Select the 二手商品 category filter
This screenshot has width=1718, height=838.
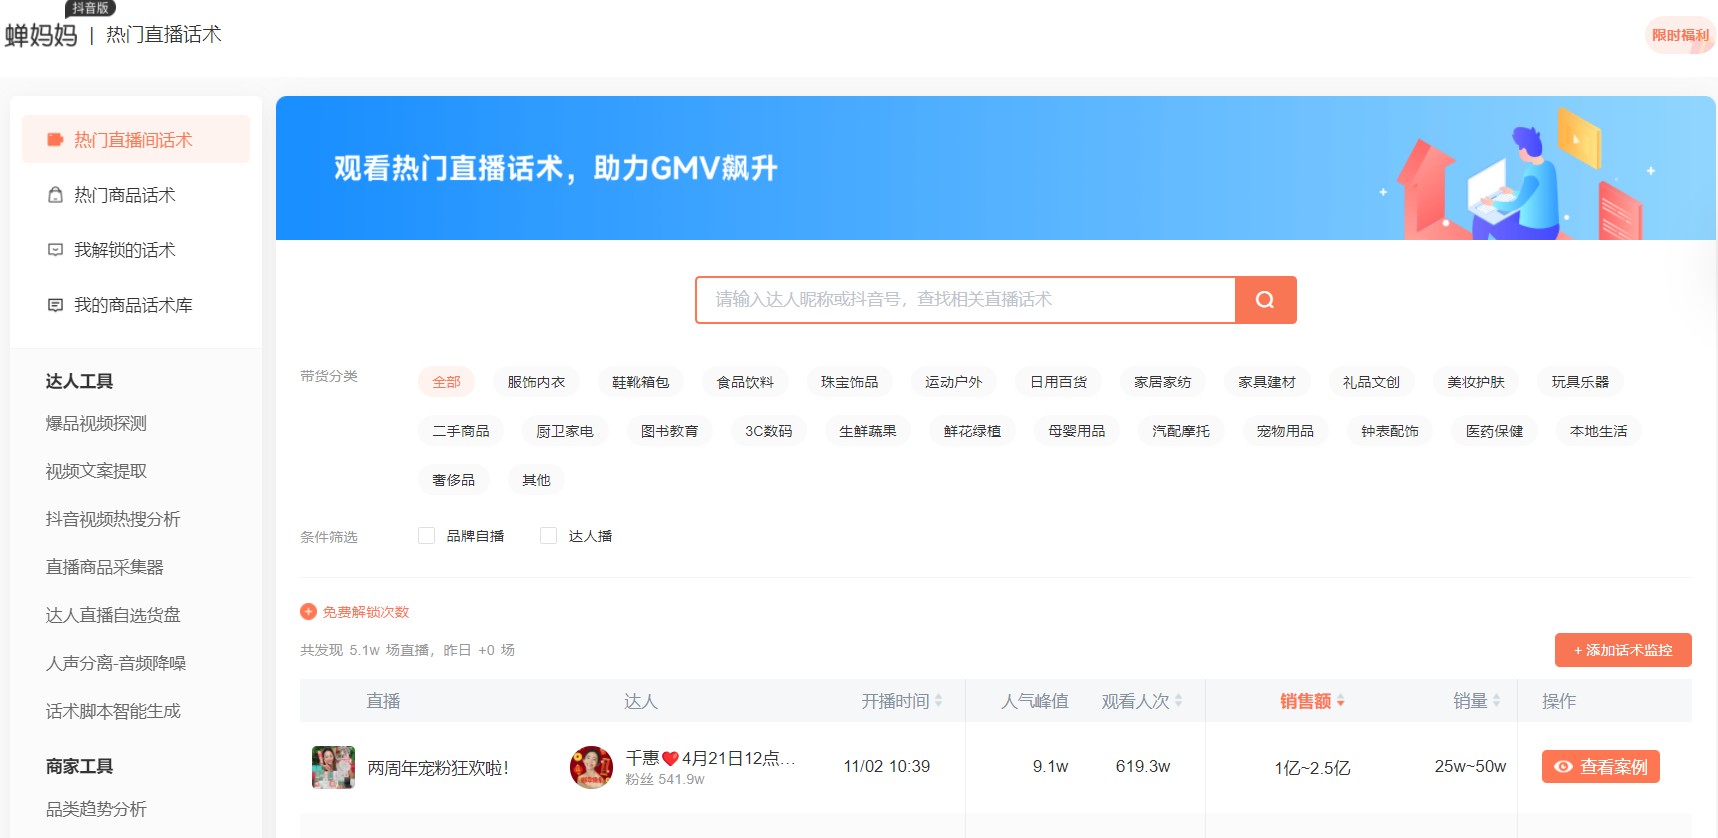click(x=461, y=431)
